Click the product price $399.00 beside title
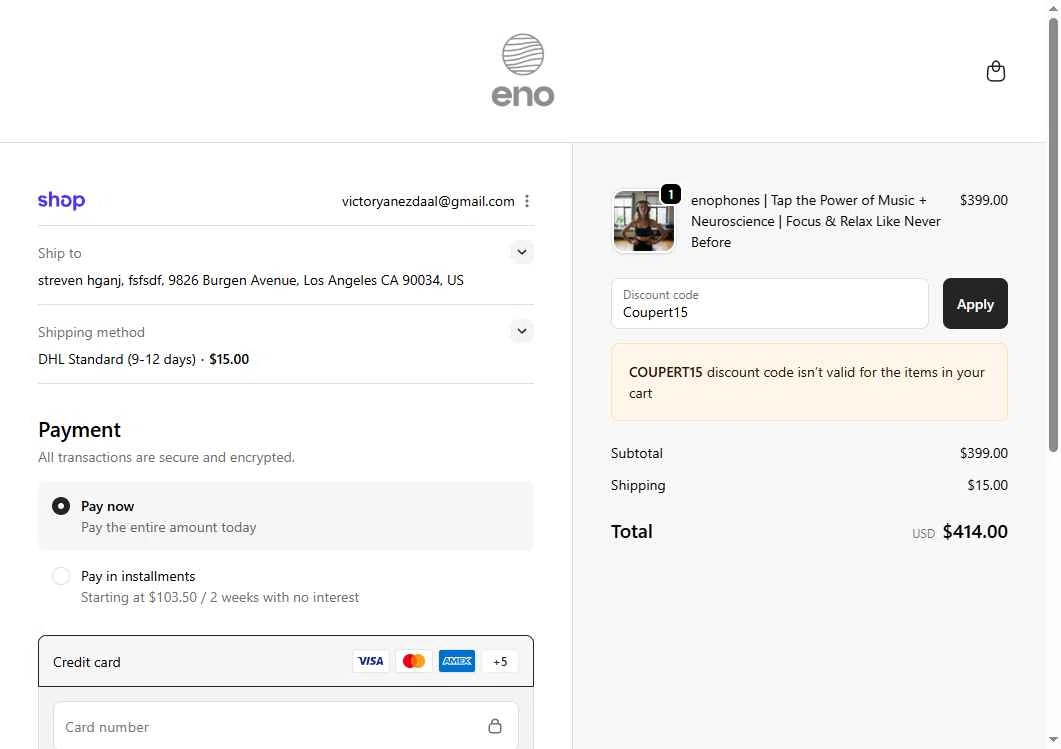This screenshot has width=1061, height=749. click(x=983, y=200)
